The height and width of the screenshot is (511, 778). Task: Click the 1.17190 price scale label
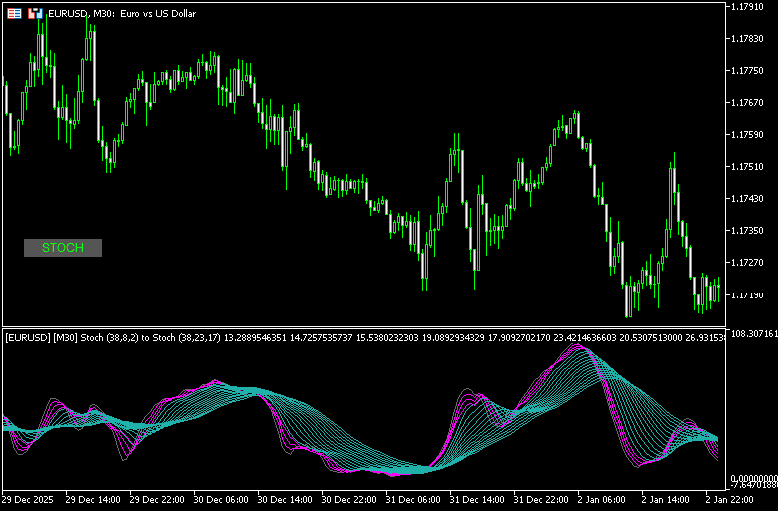tap(752, 295)
